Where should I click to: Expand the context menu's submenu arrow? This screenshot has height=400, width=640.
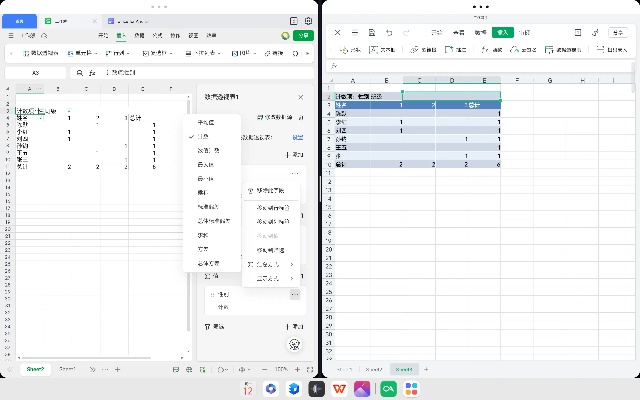(291, 264)
